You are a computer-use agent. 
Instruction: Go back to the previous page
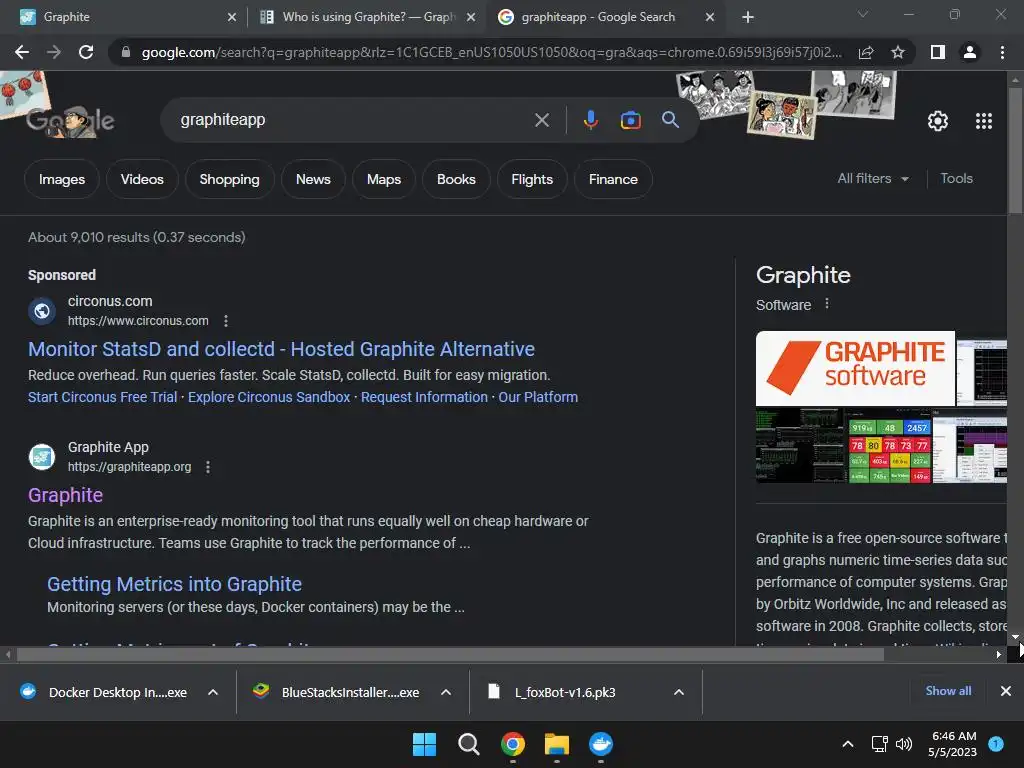(x=22, y=52)
